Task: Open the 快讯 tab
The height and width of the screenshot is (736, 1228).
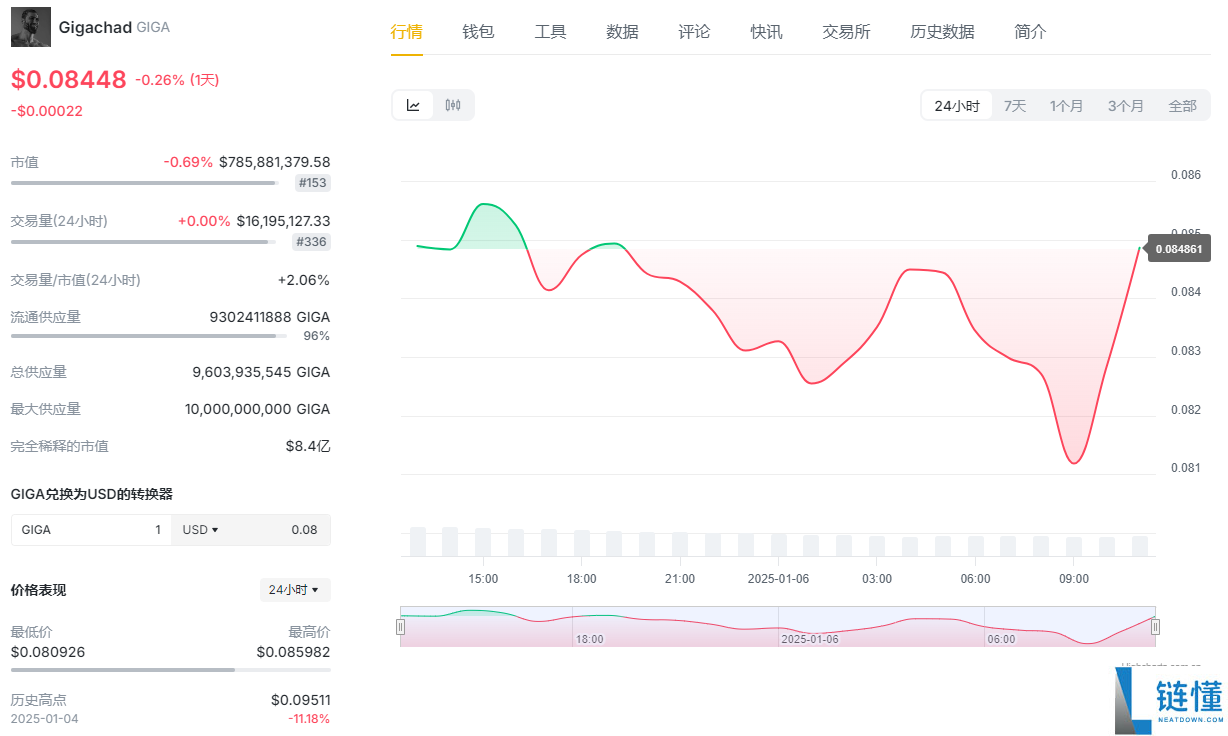Action: pos(766,32)
